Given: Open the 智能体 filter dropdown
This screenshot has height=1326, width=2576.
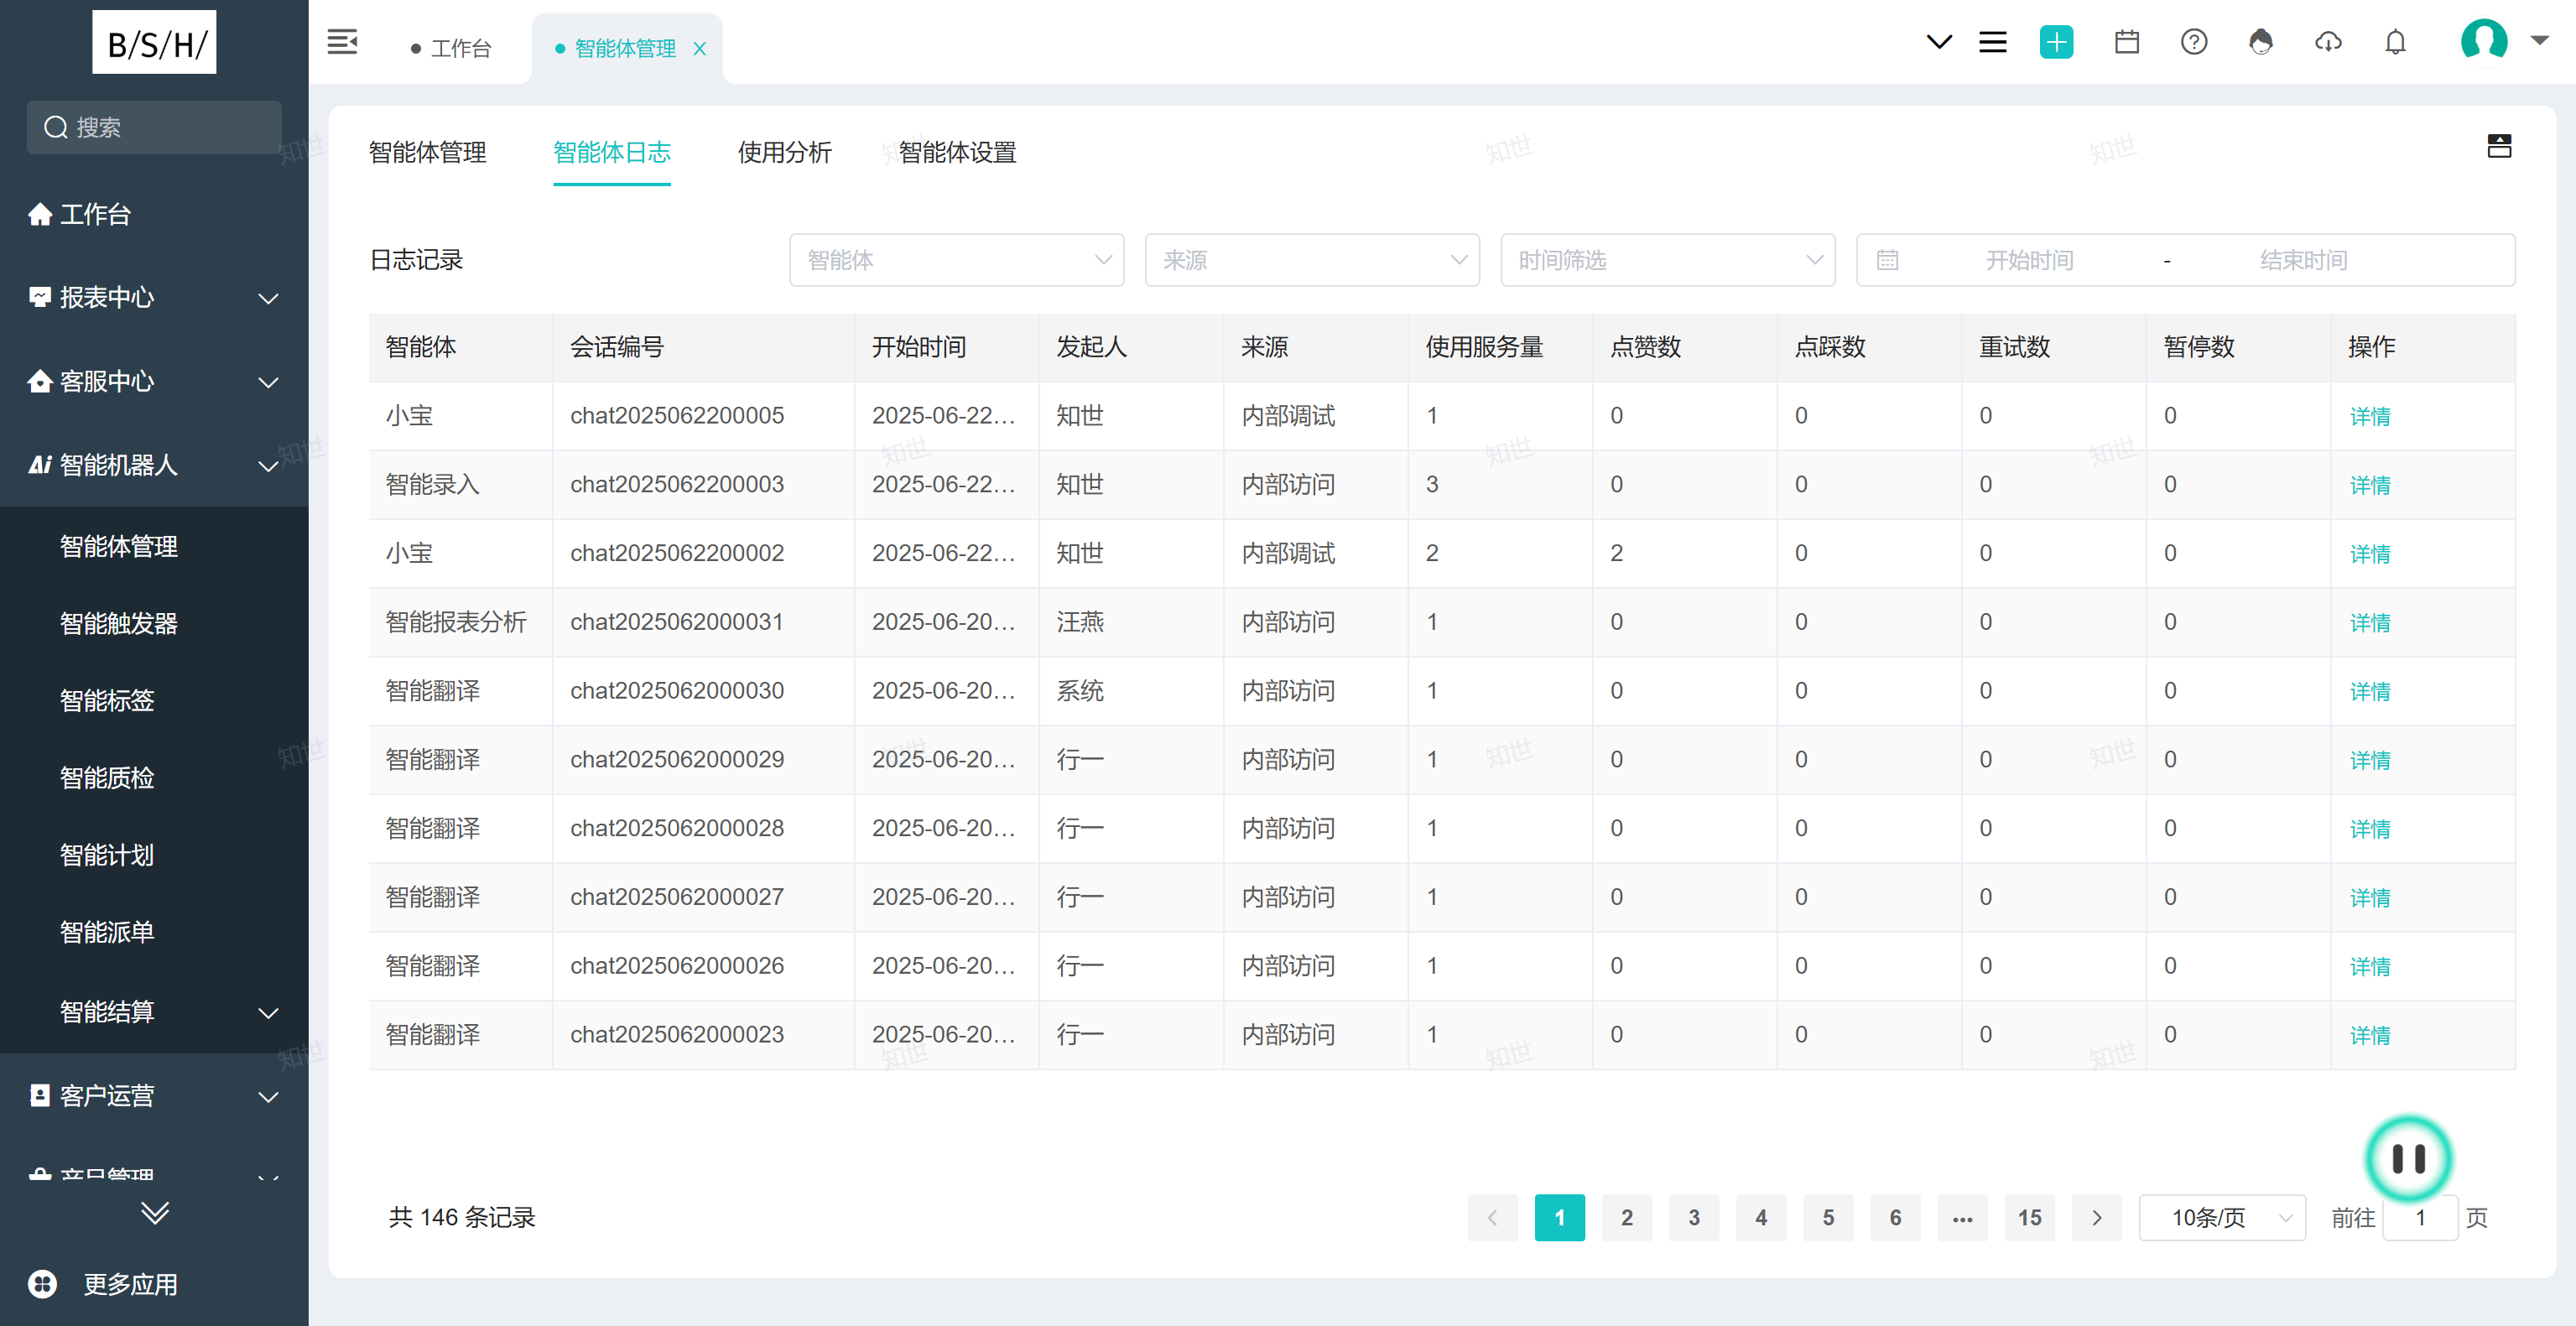Looking at the screenshot, I should point(956,260).
